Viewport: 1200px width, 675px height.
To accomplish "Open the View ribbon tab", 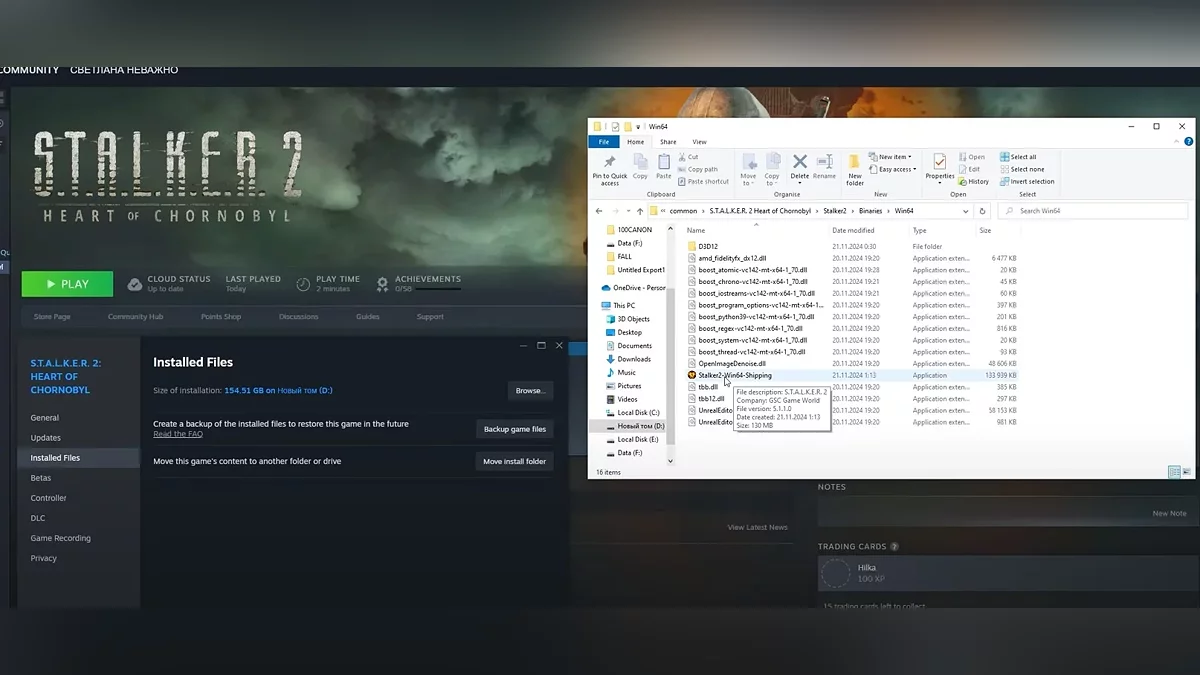I will click(699, 142).
